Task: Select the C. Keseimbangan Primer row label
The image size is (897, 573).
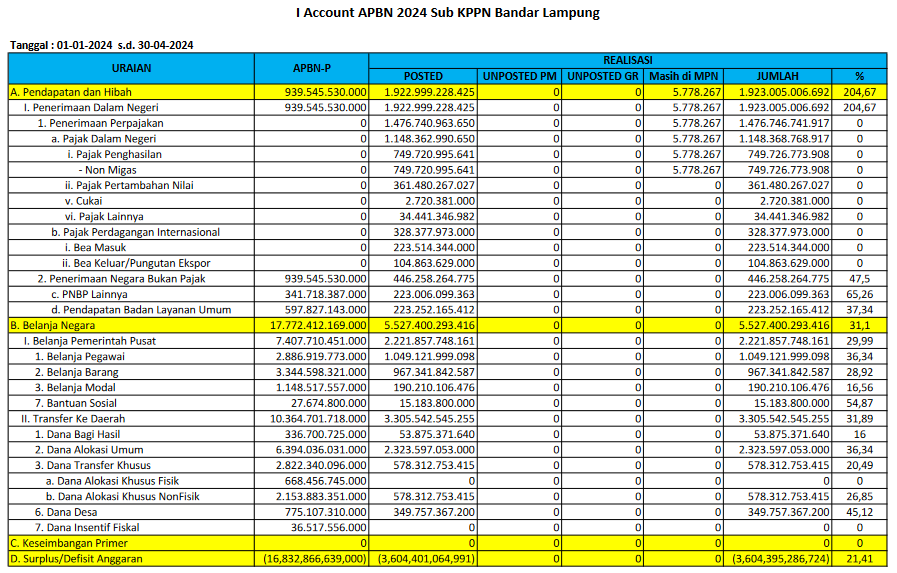Action: click(x=62, y=543)
